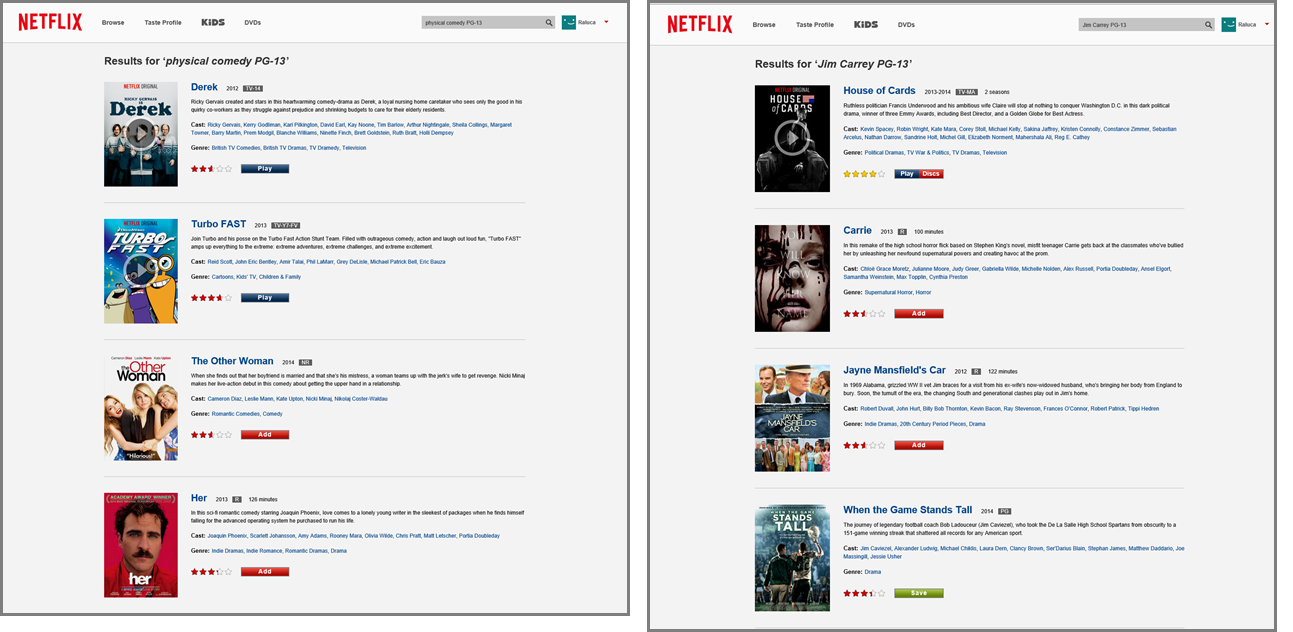The height and width of the screenshot is (632, 1293).
Task: Open the Carrie title link
Action: 857,230
